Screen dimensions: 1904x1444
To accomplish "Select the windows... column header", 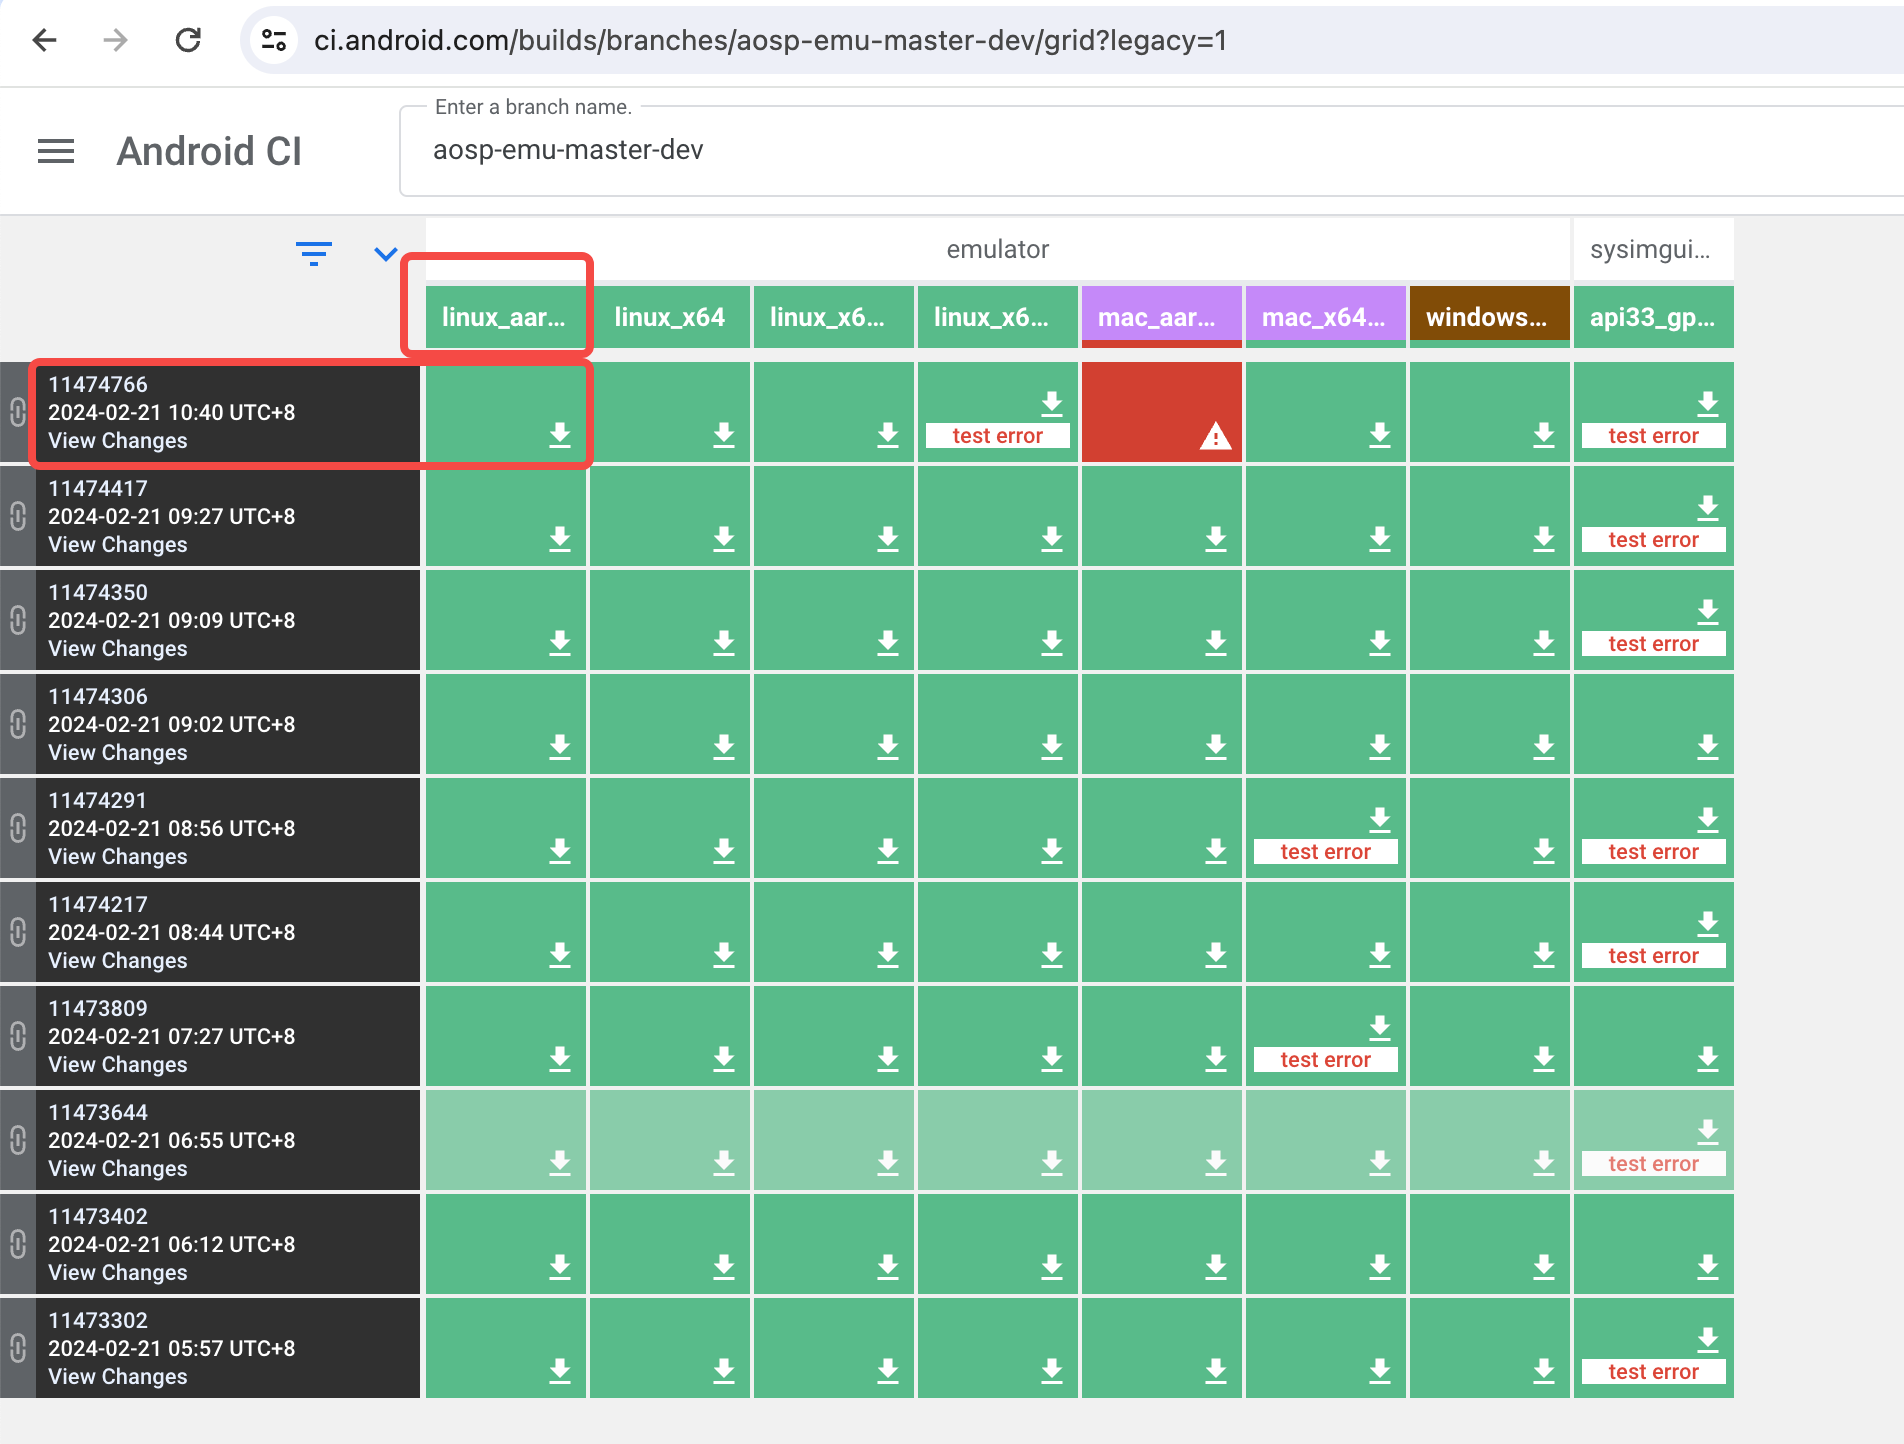I will pyautogui.click(x=1490, y=317).
